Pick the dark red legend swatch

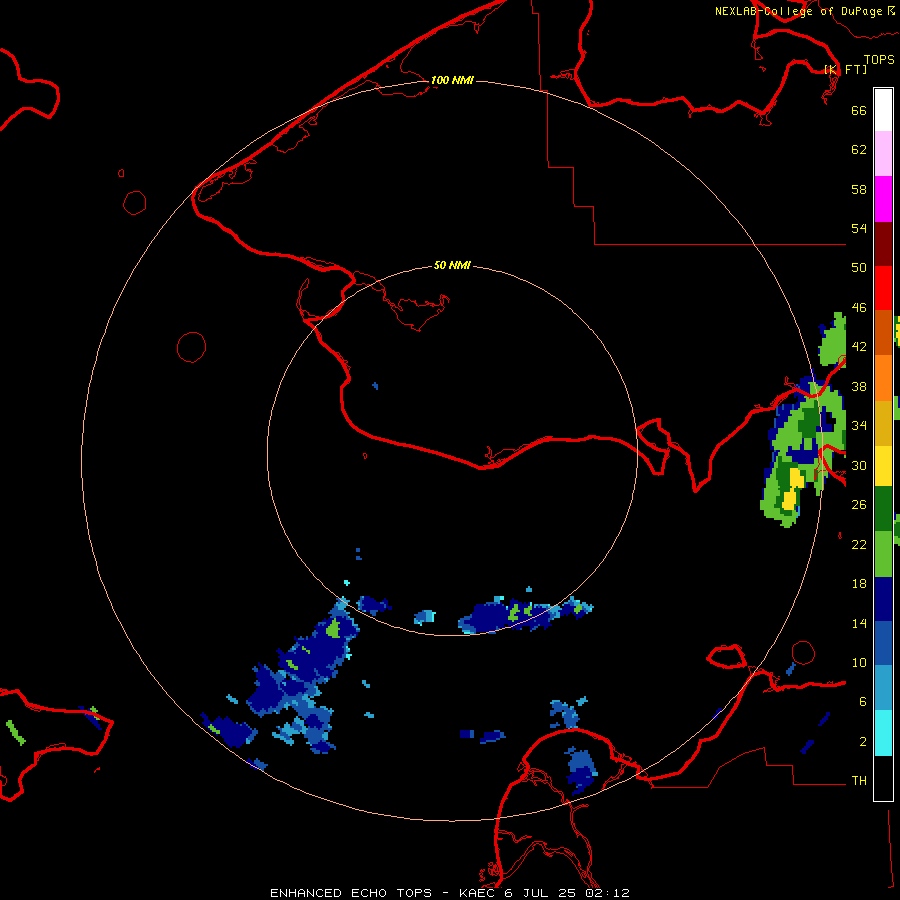click(883, 244)
